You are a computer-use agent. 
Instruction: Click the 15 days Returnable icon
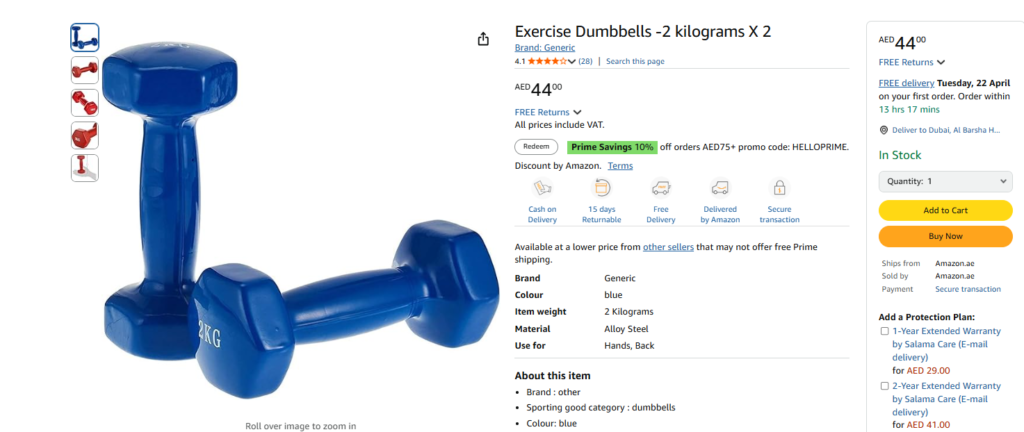(x=601, y=188)
